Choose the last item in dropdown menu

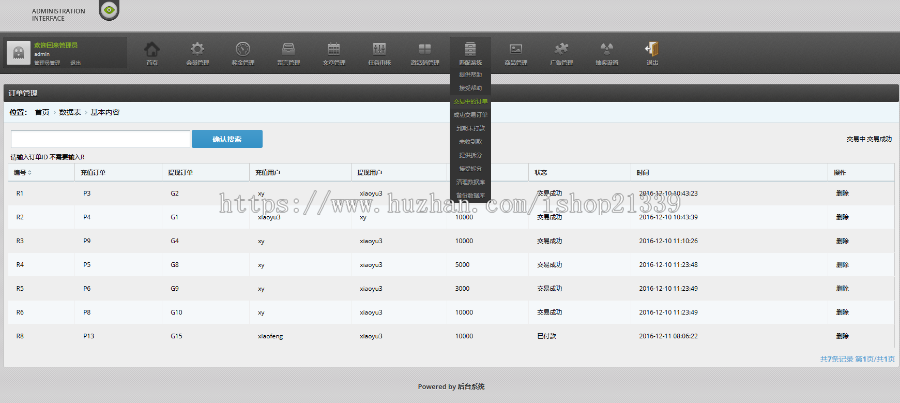[x=470, y=195]
